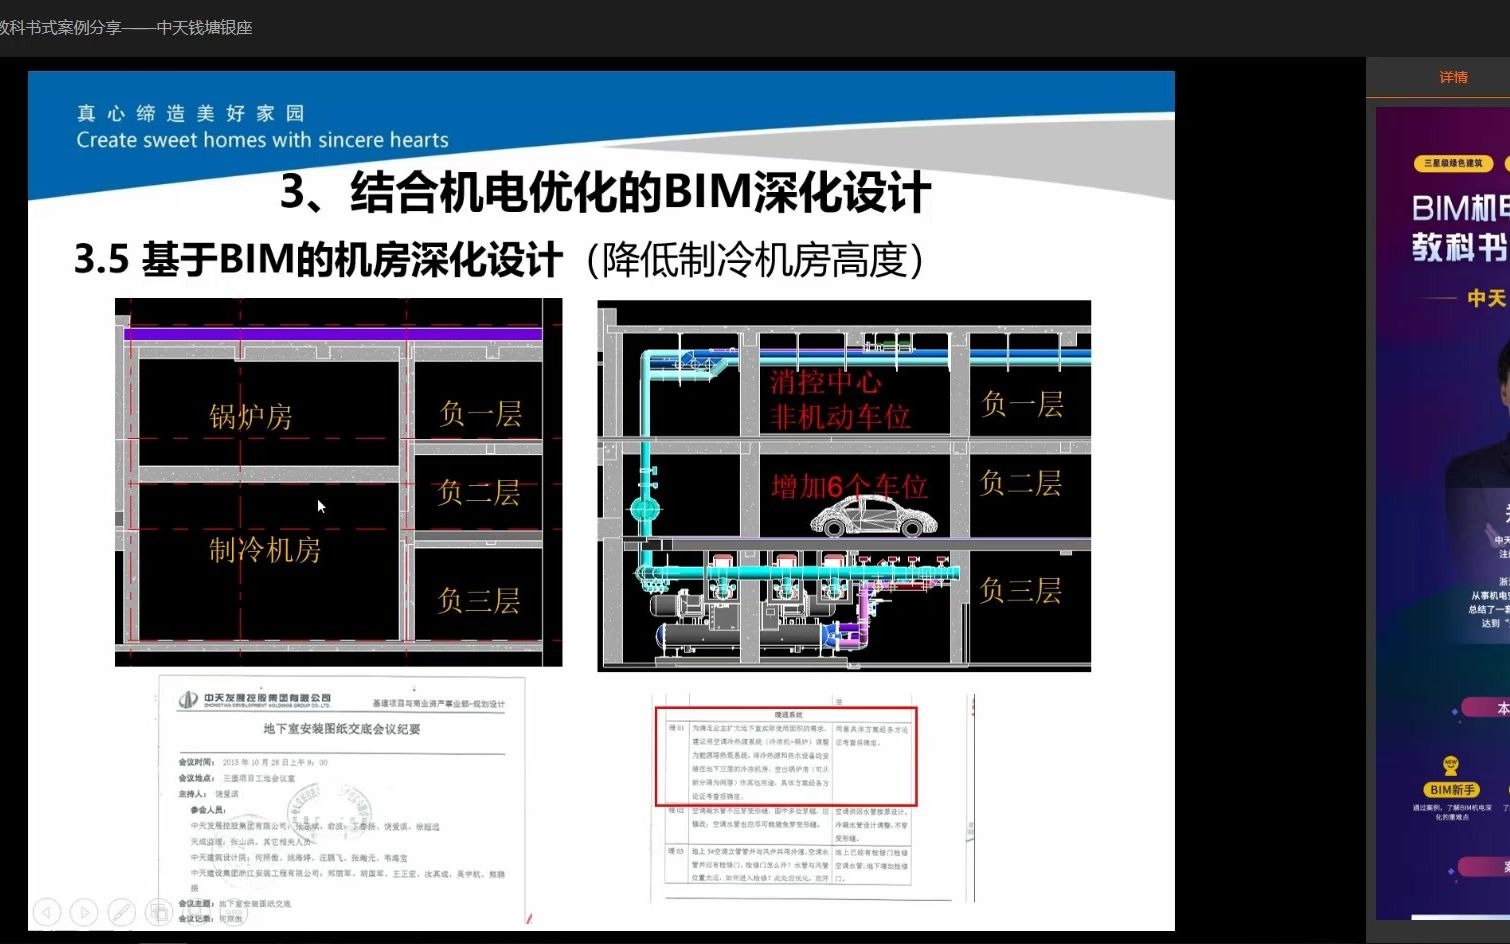Switch to the 详情 tab
The image size is (1510, 944).
point(1453,77)
